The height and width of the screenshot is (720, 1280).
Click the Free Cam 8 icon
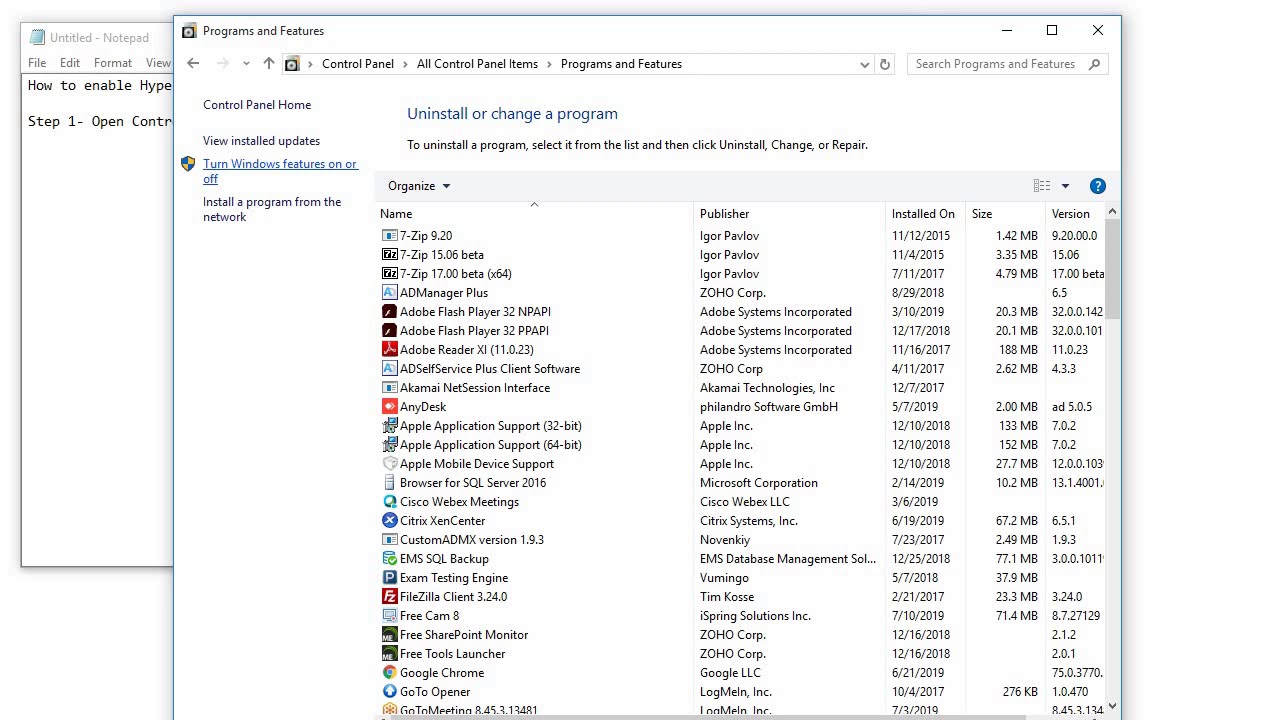pos(389,616)
